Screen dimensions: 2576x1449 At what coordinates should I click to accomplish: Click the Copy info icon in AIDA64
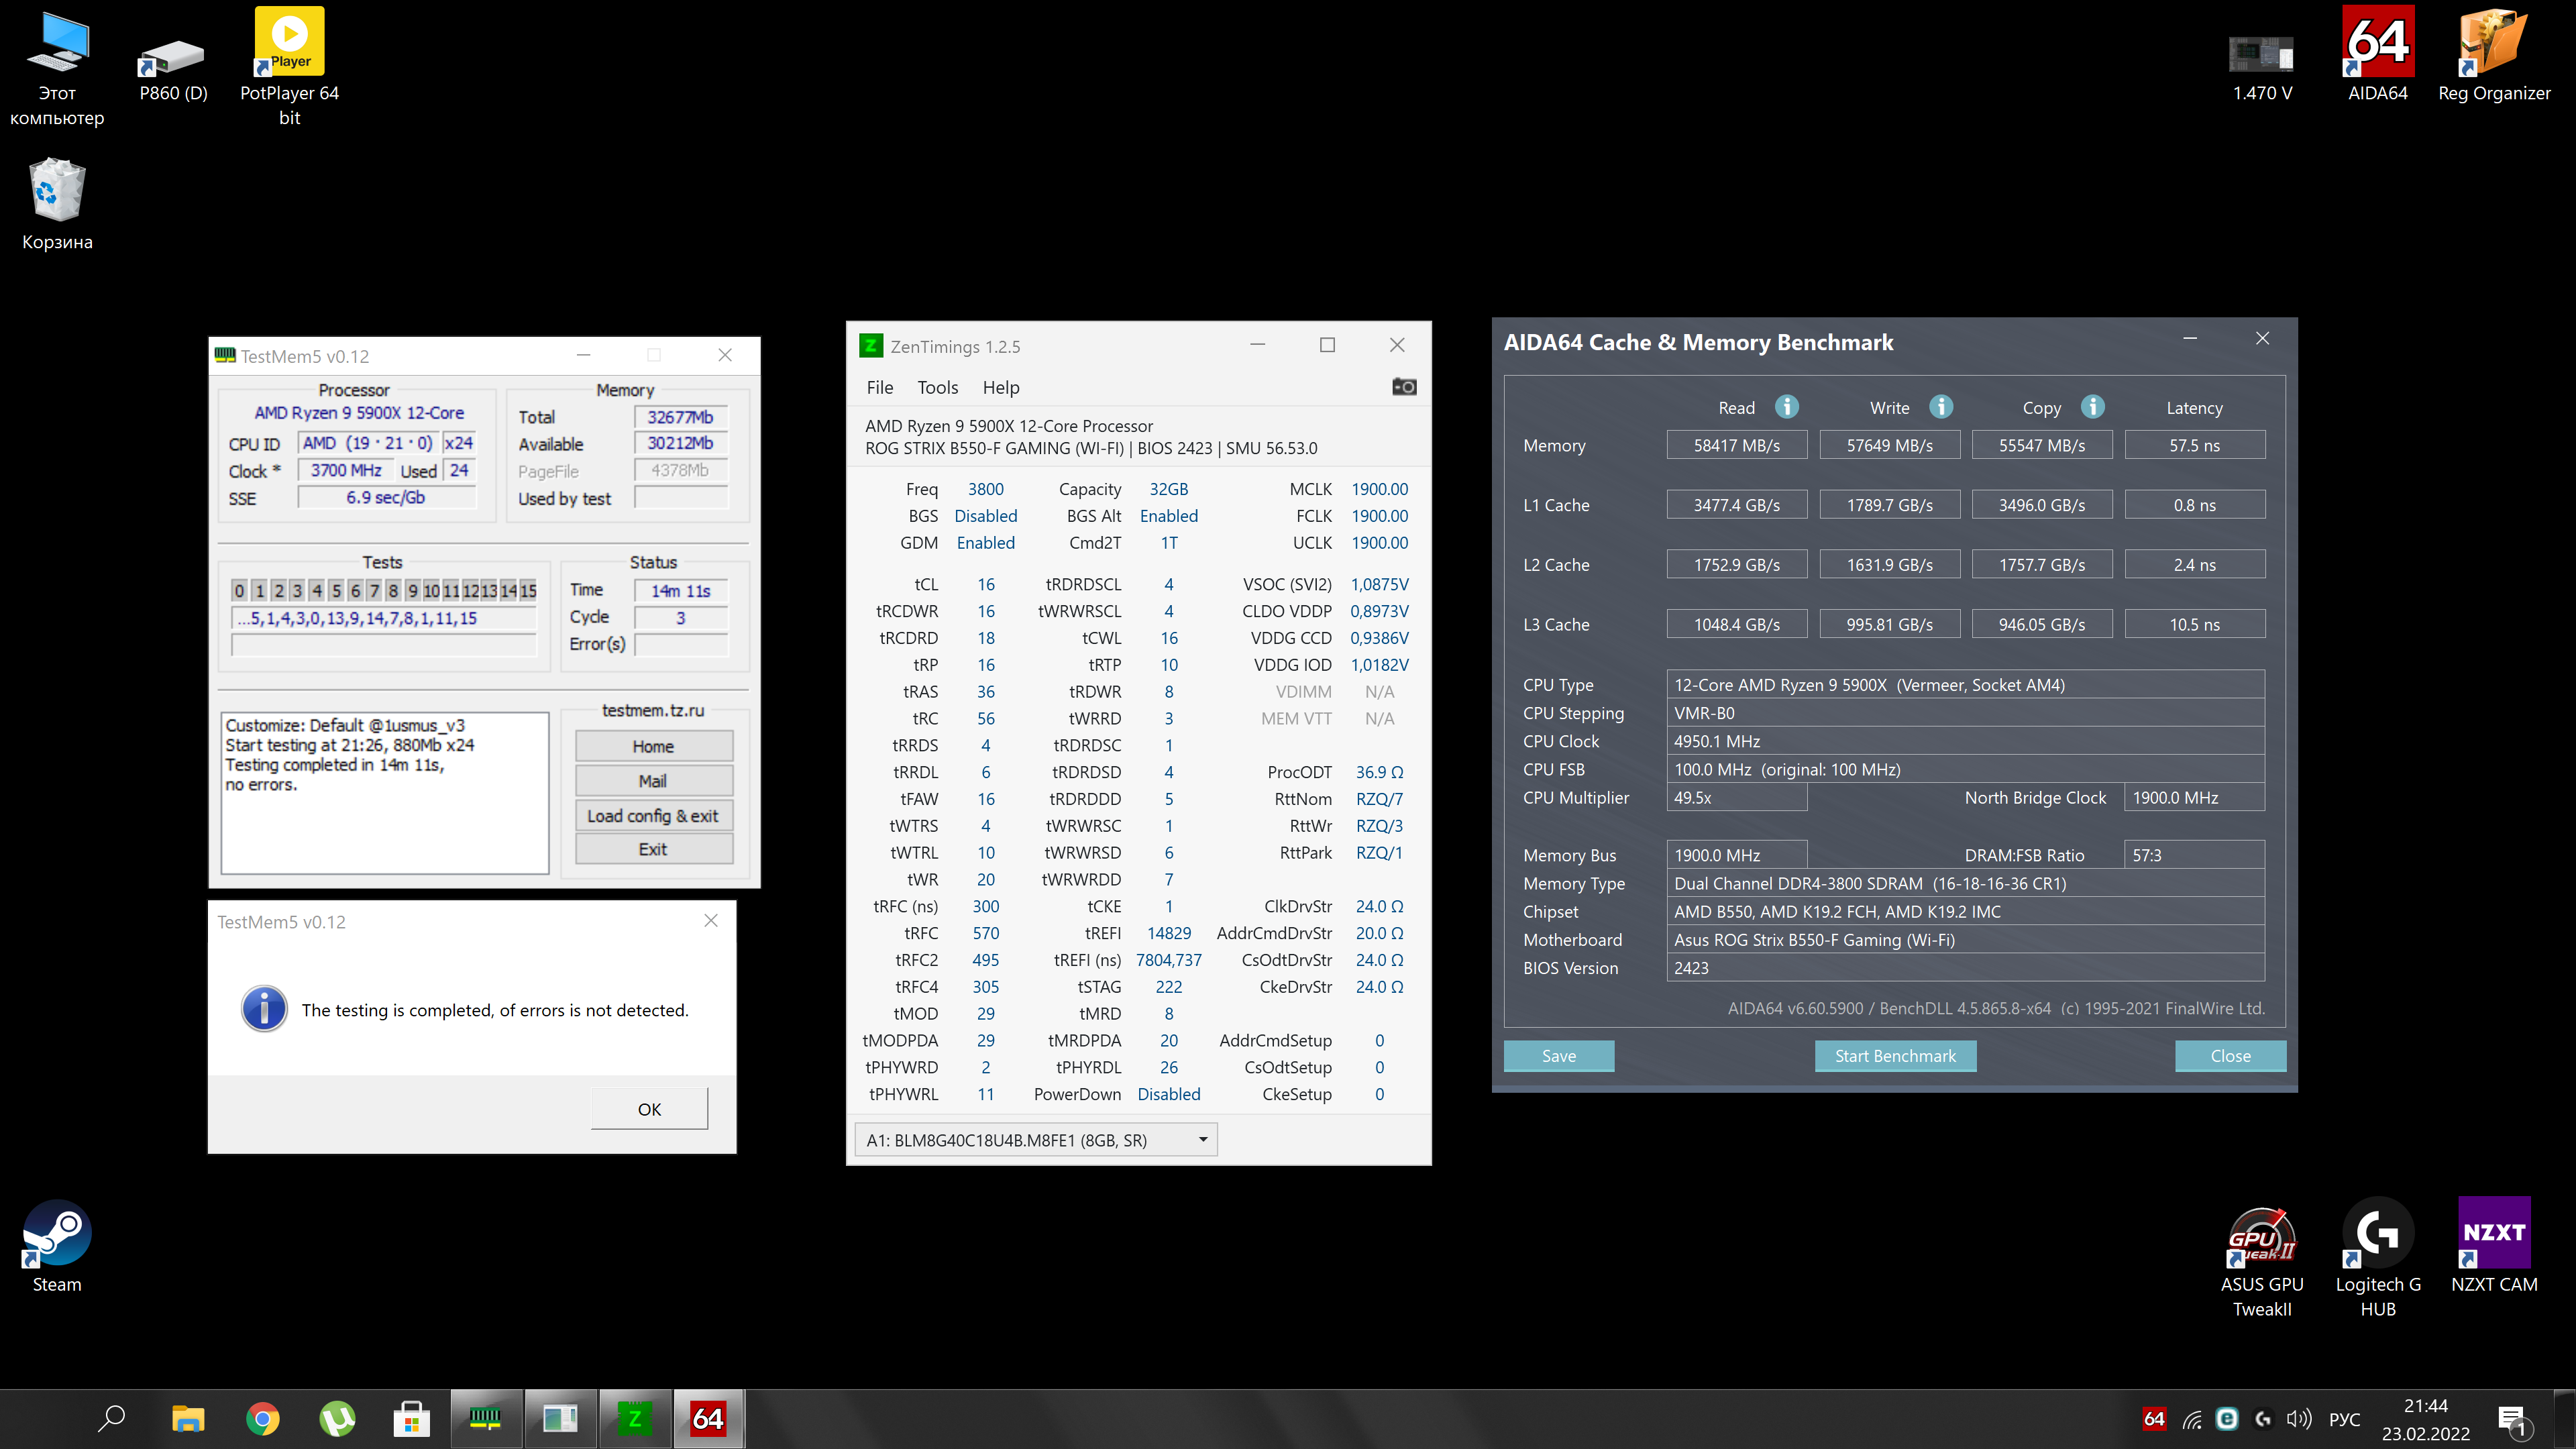click(2092, 407)
